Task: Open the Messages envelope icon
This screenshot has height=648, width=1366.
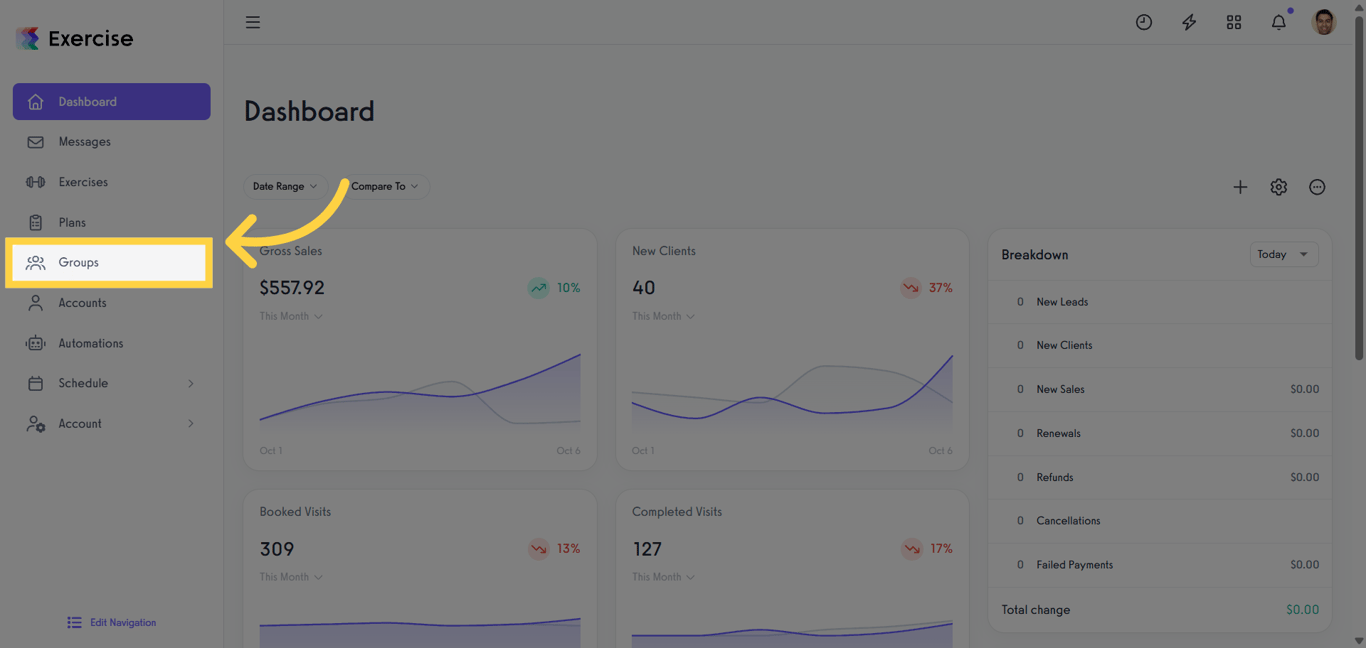Action: point(36,141)
